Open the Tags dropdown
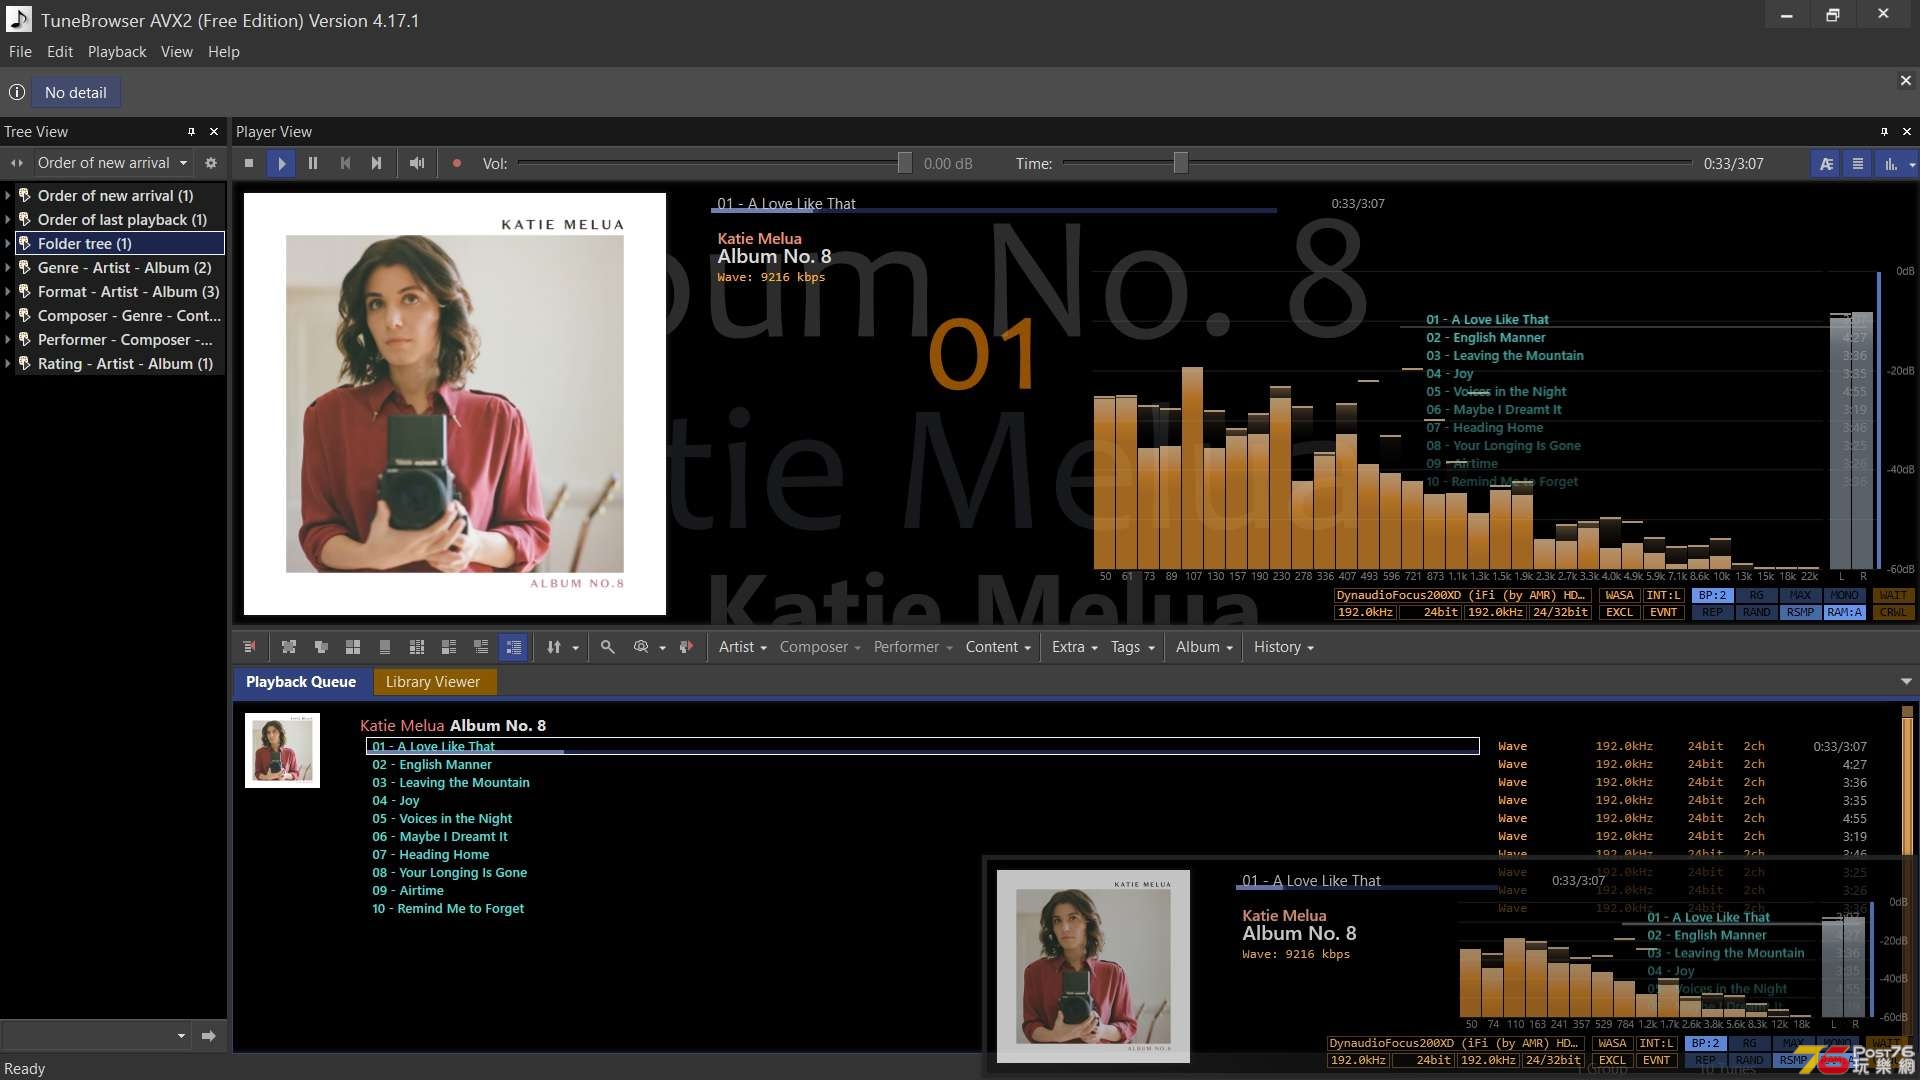This screenshot has height=1080, width=1920. click(1132, 647)
